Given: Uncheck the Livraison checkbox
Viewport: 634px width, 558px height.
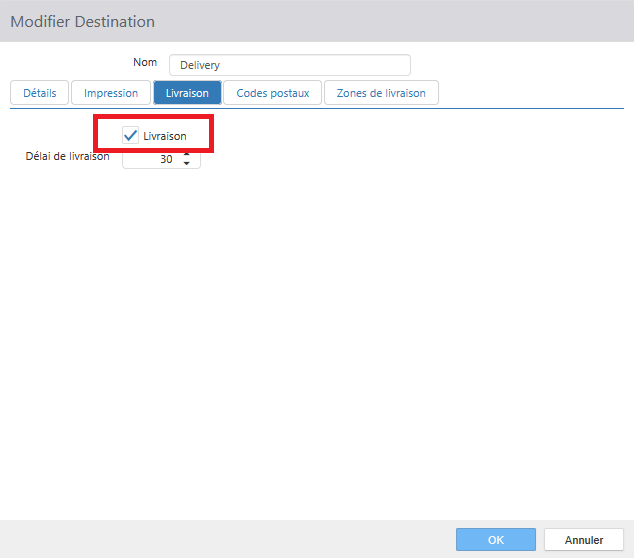Looking at the screenshot, I should (131, 135).
